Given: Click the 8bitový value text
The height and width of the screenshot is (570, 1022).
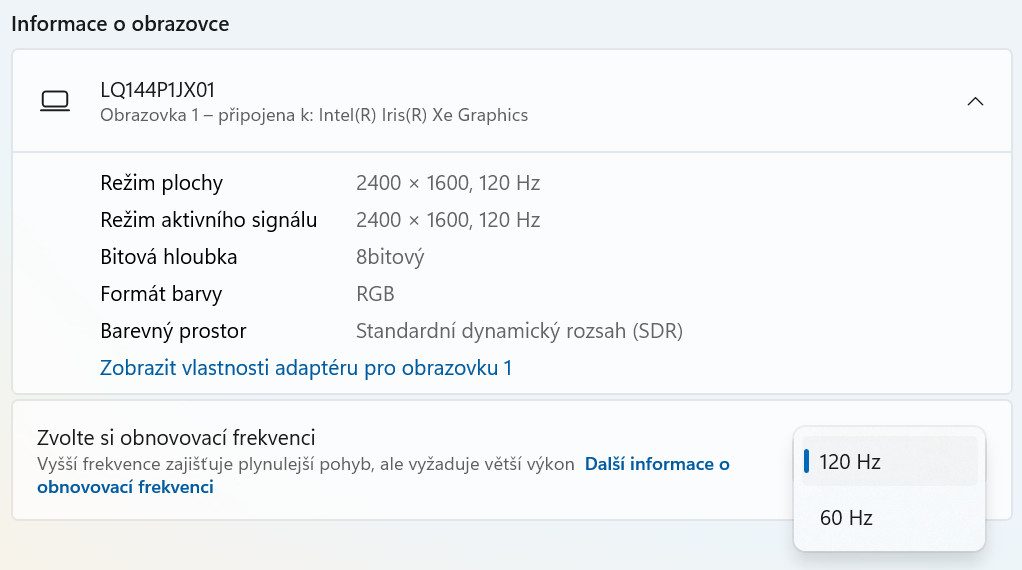Looking at the screenshot, I should 390,257.
